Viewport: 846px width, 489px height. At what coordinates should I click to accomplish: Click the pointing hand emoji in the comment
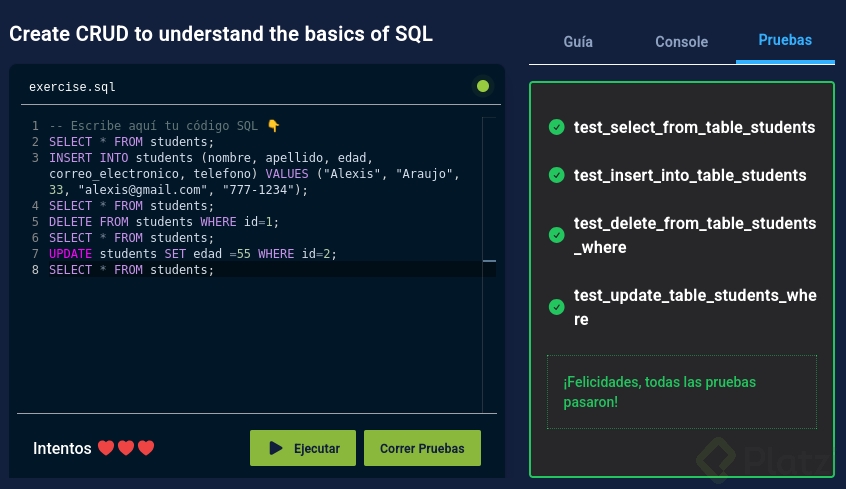click(273, 126)
